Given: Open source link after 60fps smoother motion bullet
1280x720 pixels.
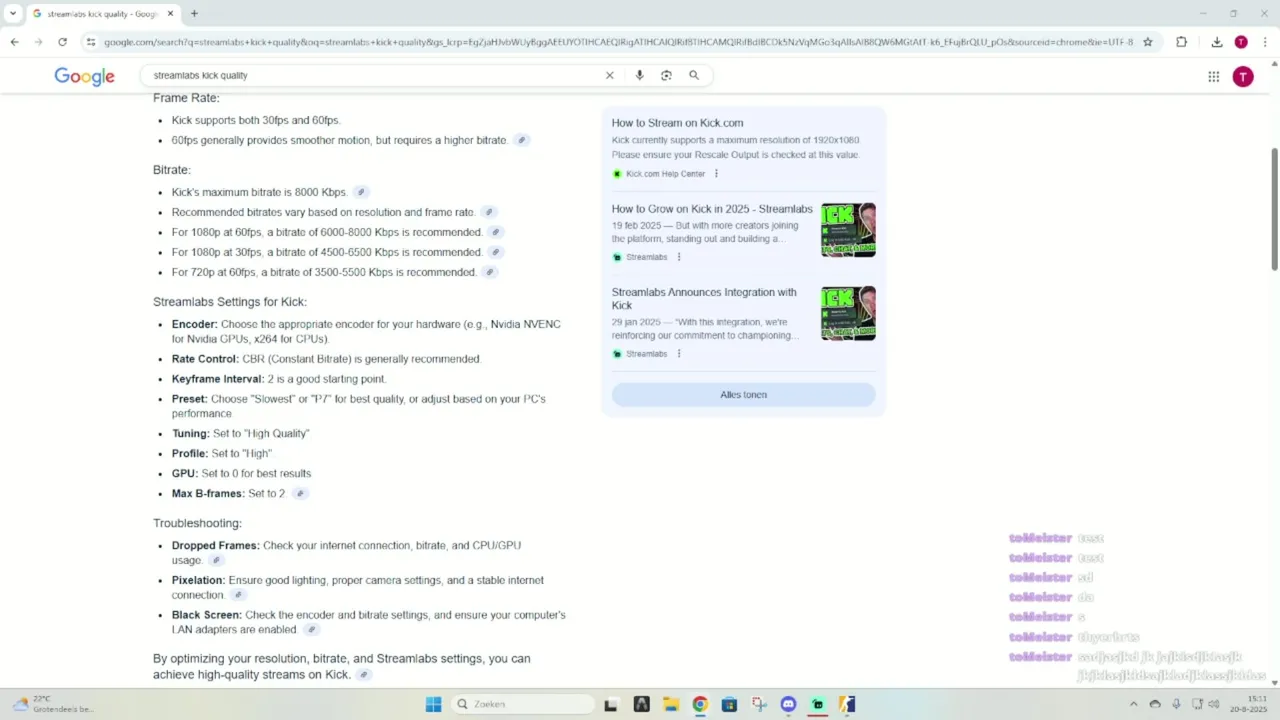Looking at the screenshot, I should click(x=521, y=140).
